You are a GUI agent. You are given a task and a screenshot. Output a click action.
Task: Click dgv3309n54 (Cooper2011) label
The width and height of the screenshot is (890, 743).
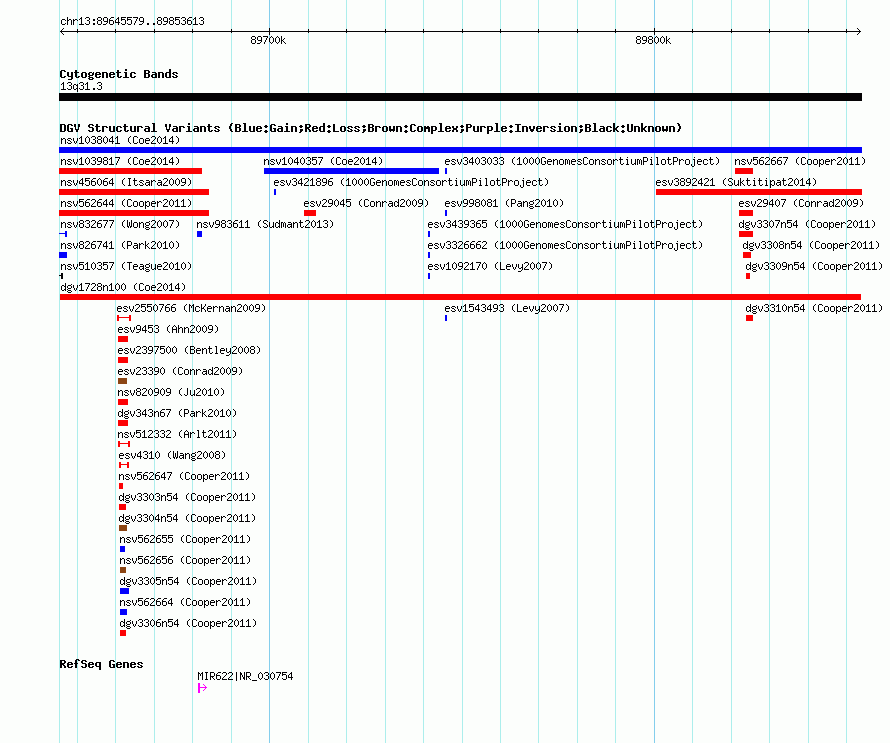tap(814, 266)
